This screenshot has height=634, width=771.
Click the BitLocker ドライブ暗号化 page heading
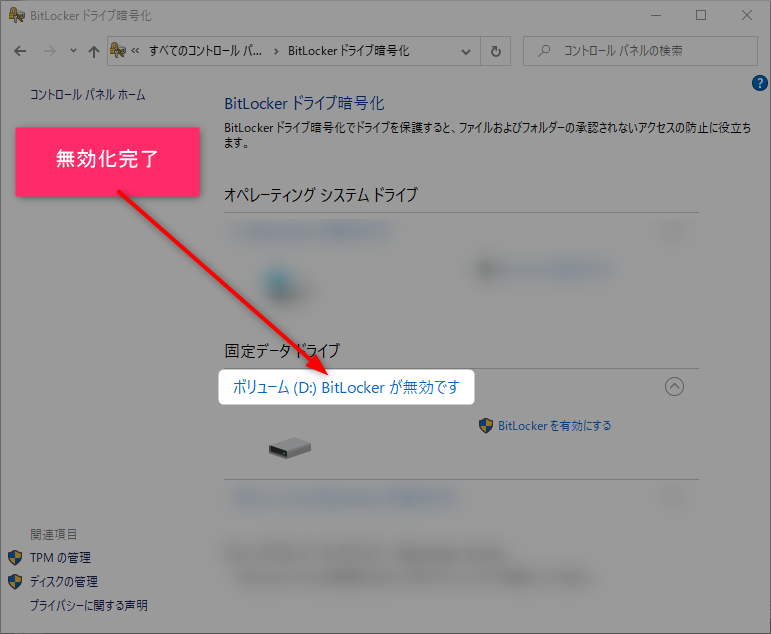point(304,103)
